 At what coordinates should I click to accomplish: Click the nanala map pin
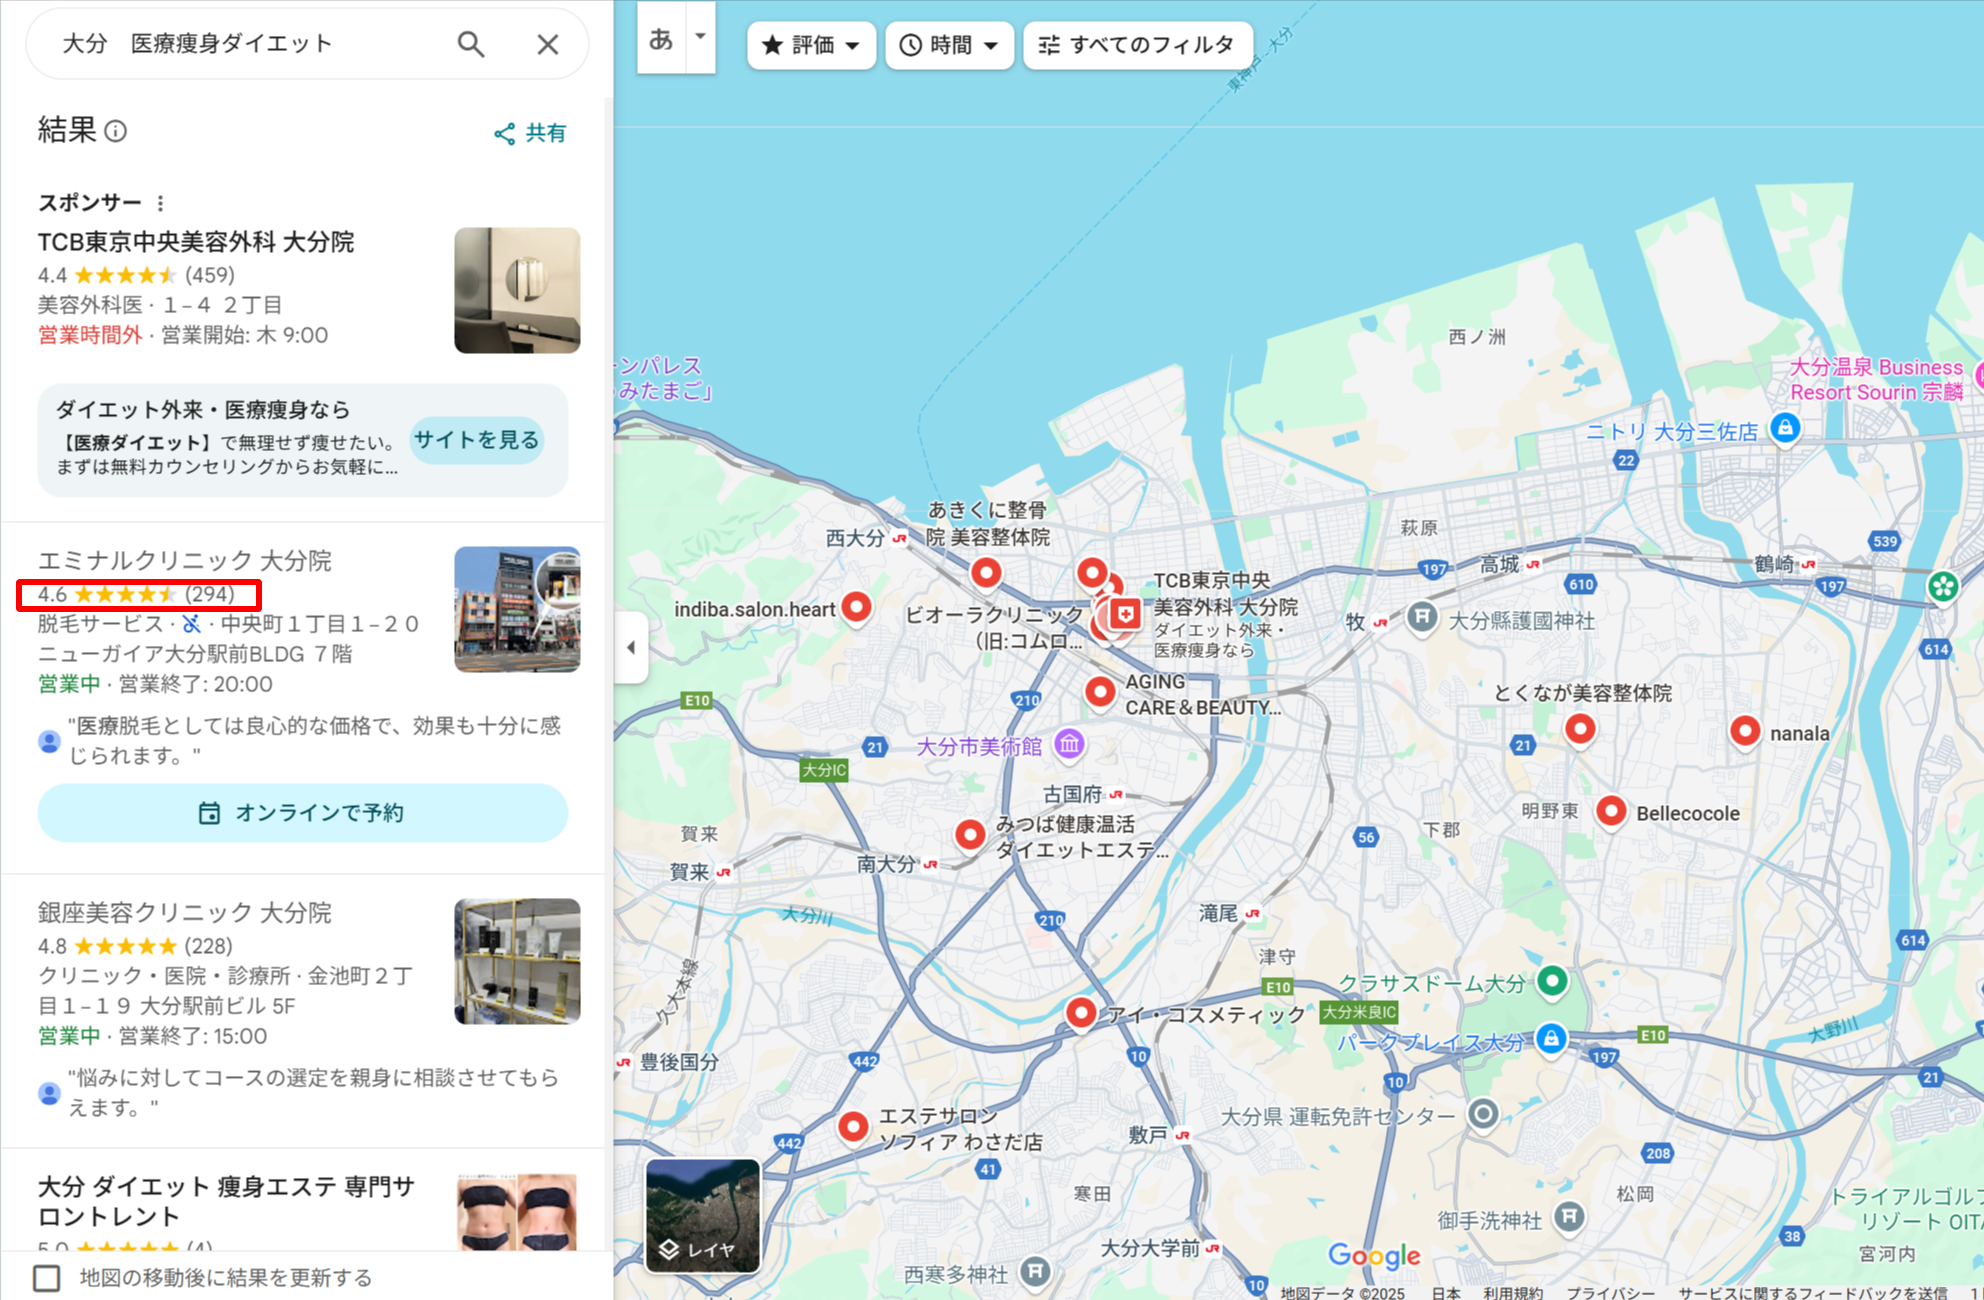pyautogui.click(x=1745, y=731)
